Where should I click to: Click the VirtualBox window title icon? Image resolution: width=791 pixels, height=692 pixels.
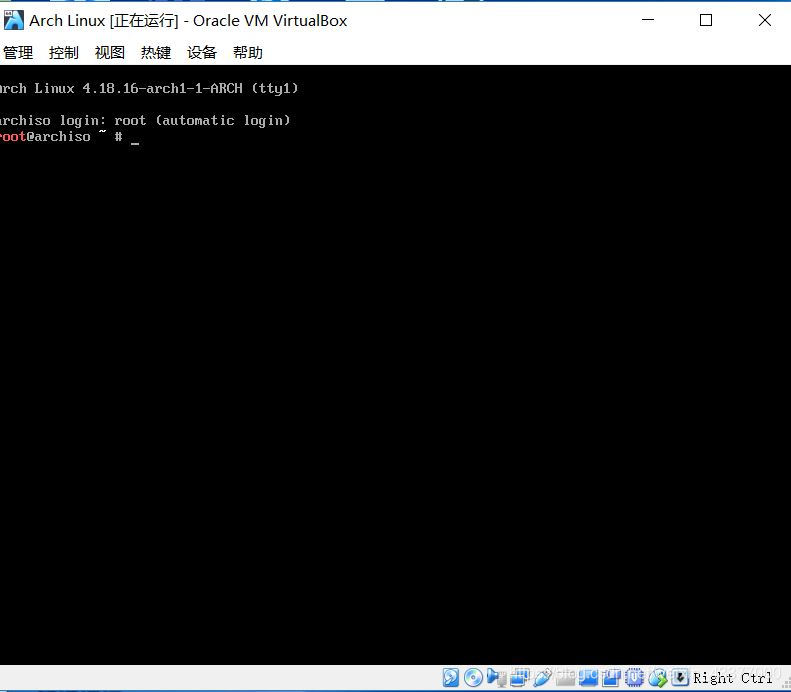click(14, 20)
